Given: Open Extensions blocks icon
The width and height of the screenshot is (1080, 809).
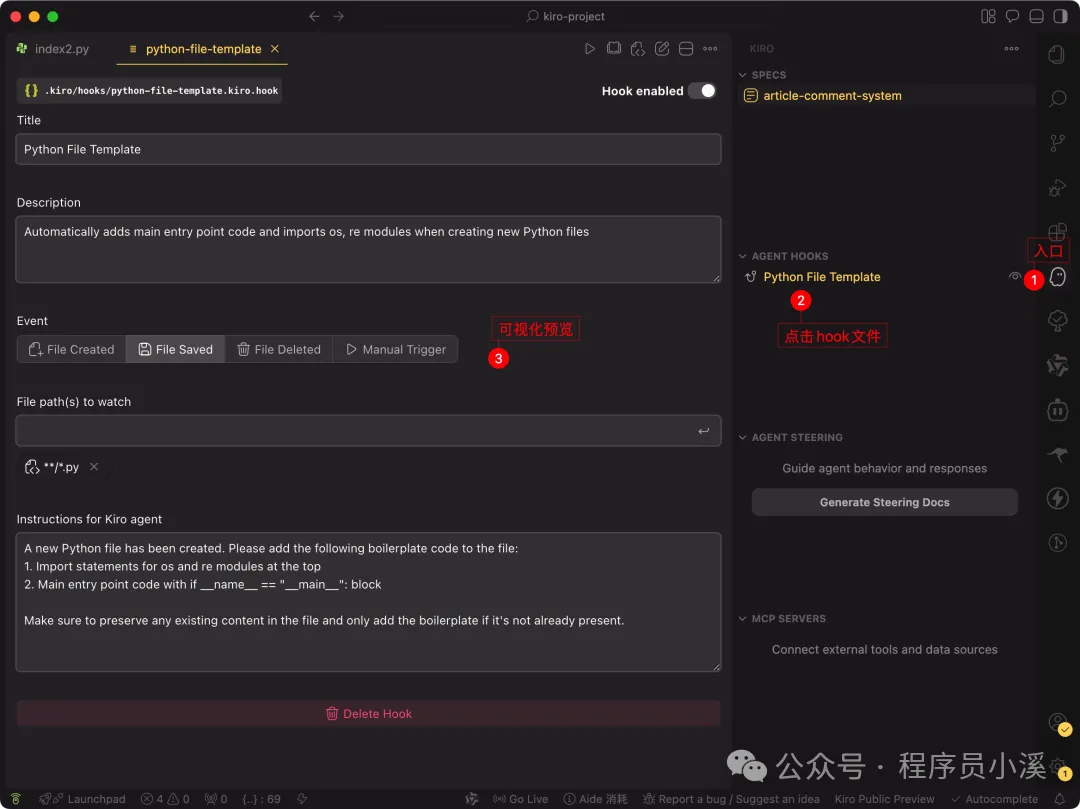Looking at the screenshot, I should [1057, 231].
